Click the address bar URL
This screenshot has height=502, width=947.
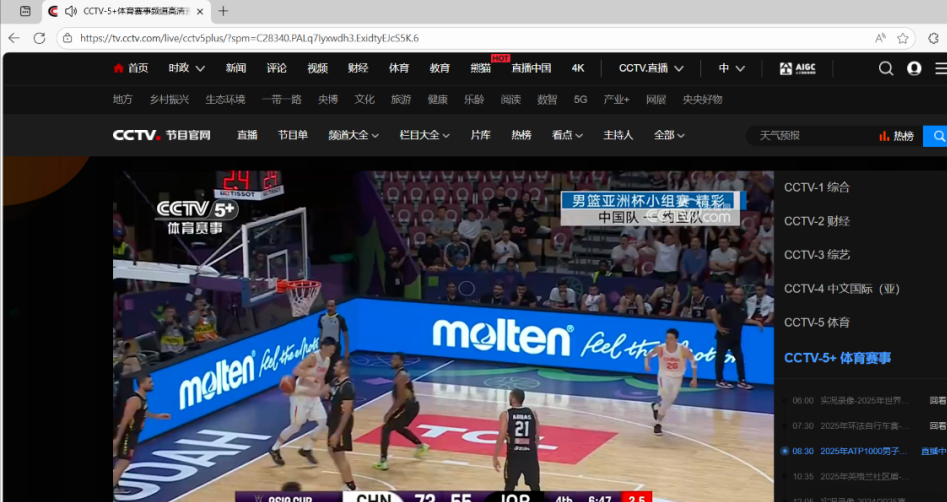tap(249, 38)
